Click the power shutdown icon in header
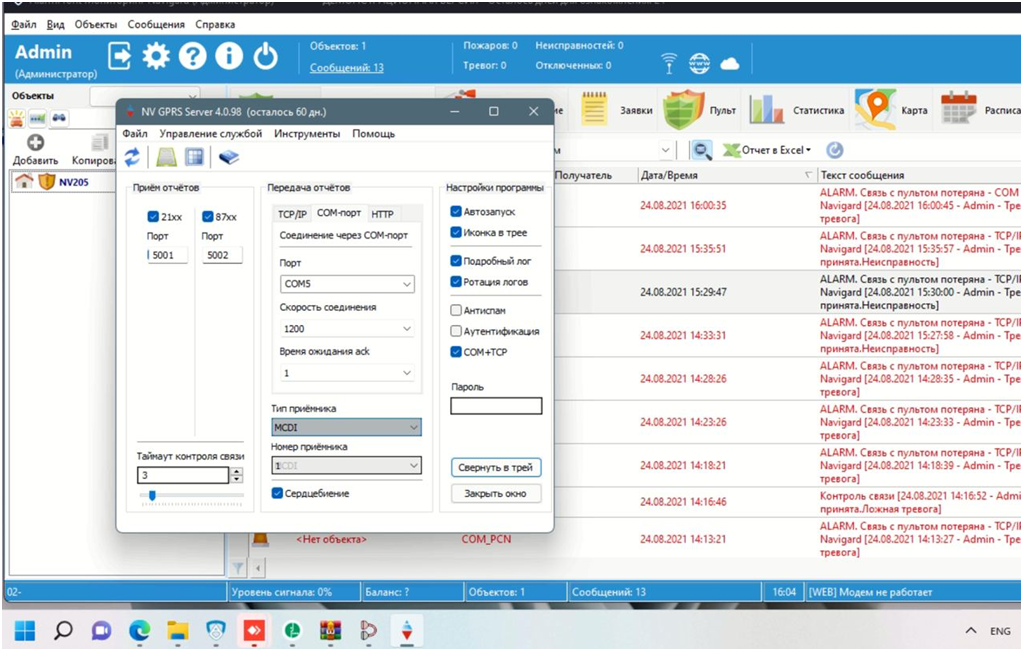This screenshot has width=1023, height=651. tap(266, 56)
